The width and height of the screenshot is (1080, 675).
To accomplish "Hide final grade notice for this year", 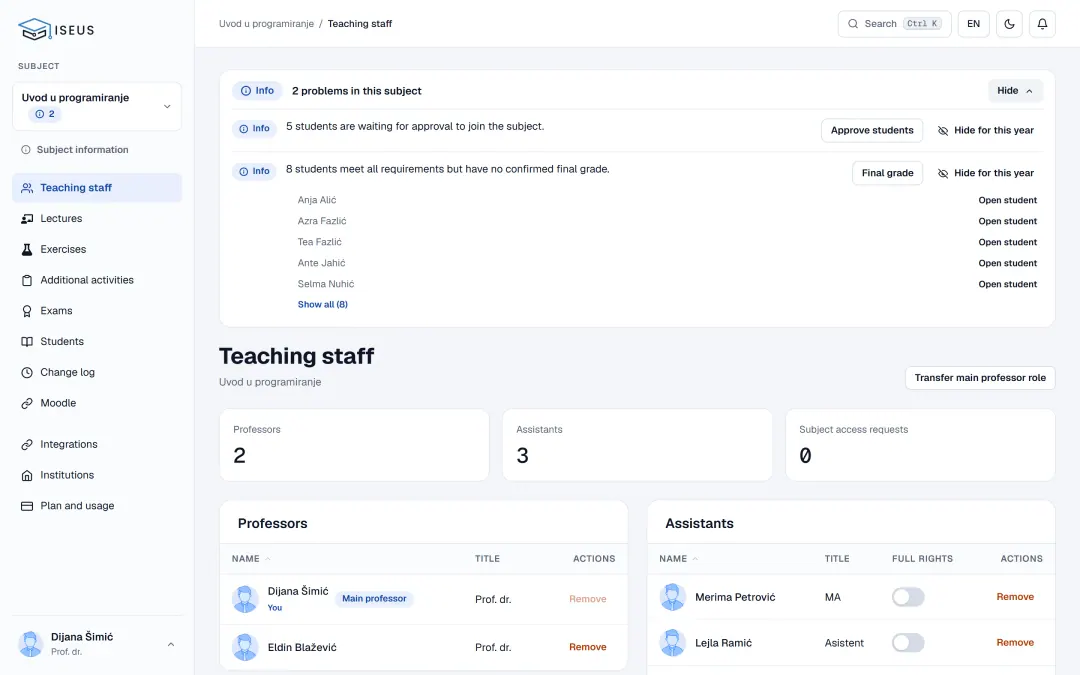I will 986,173.
